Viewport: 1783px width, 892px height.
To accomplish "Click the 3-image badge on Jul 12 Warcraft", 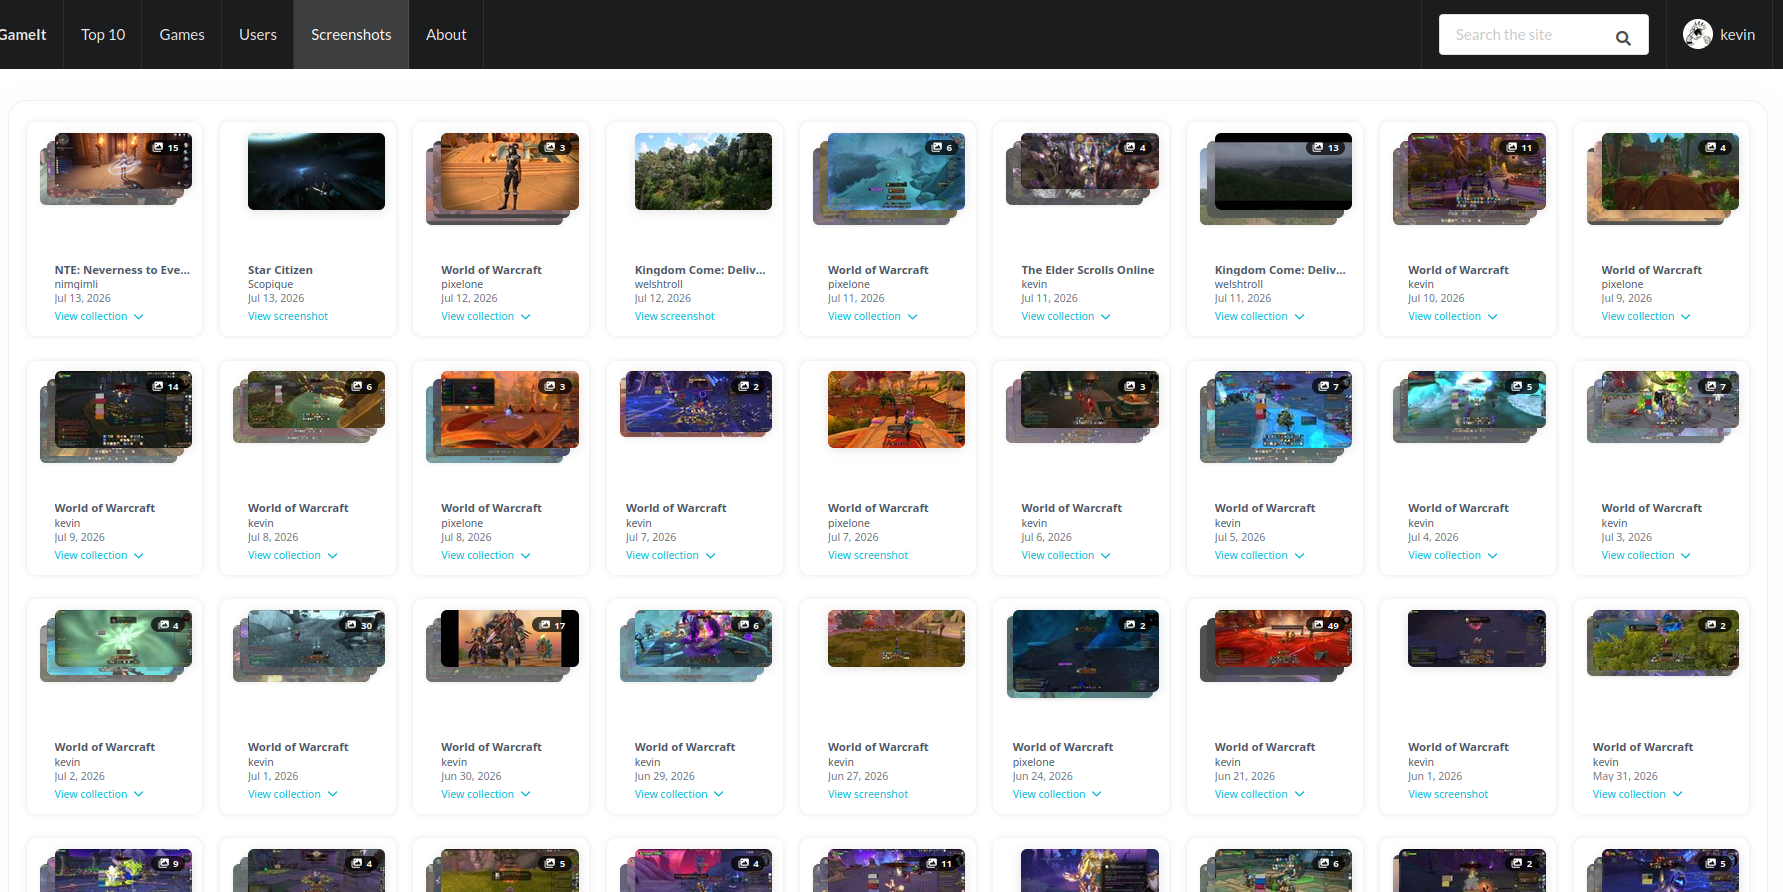I will pyautogui.click(x=554, y=147).
